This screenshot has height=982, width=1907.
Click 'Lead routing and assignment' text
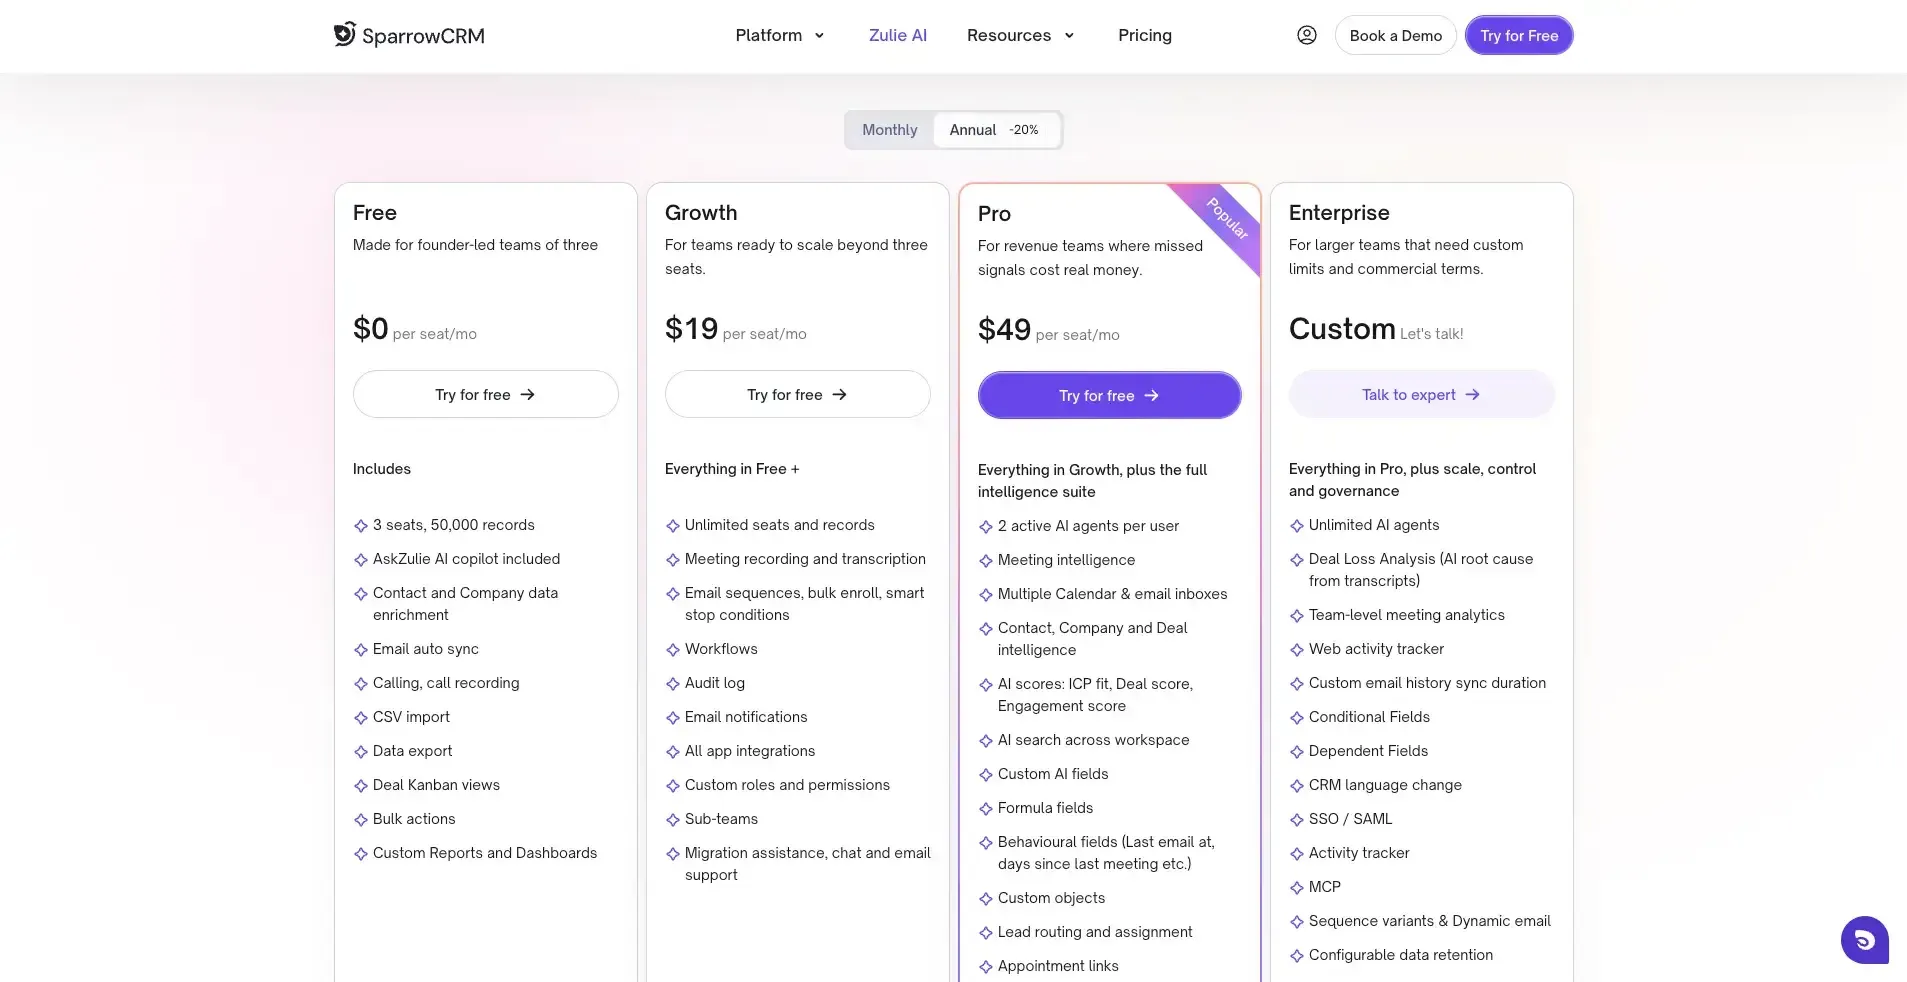coord(1095,932)
